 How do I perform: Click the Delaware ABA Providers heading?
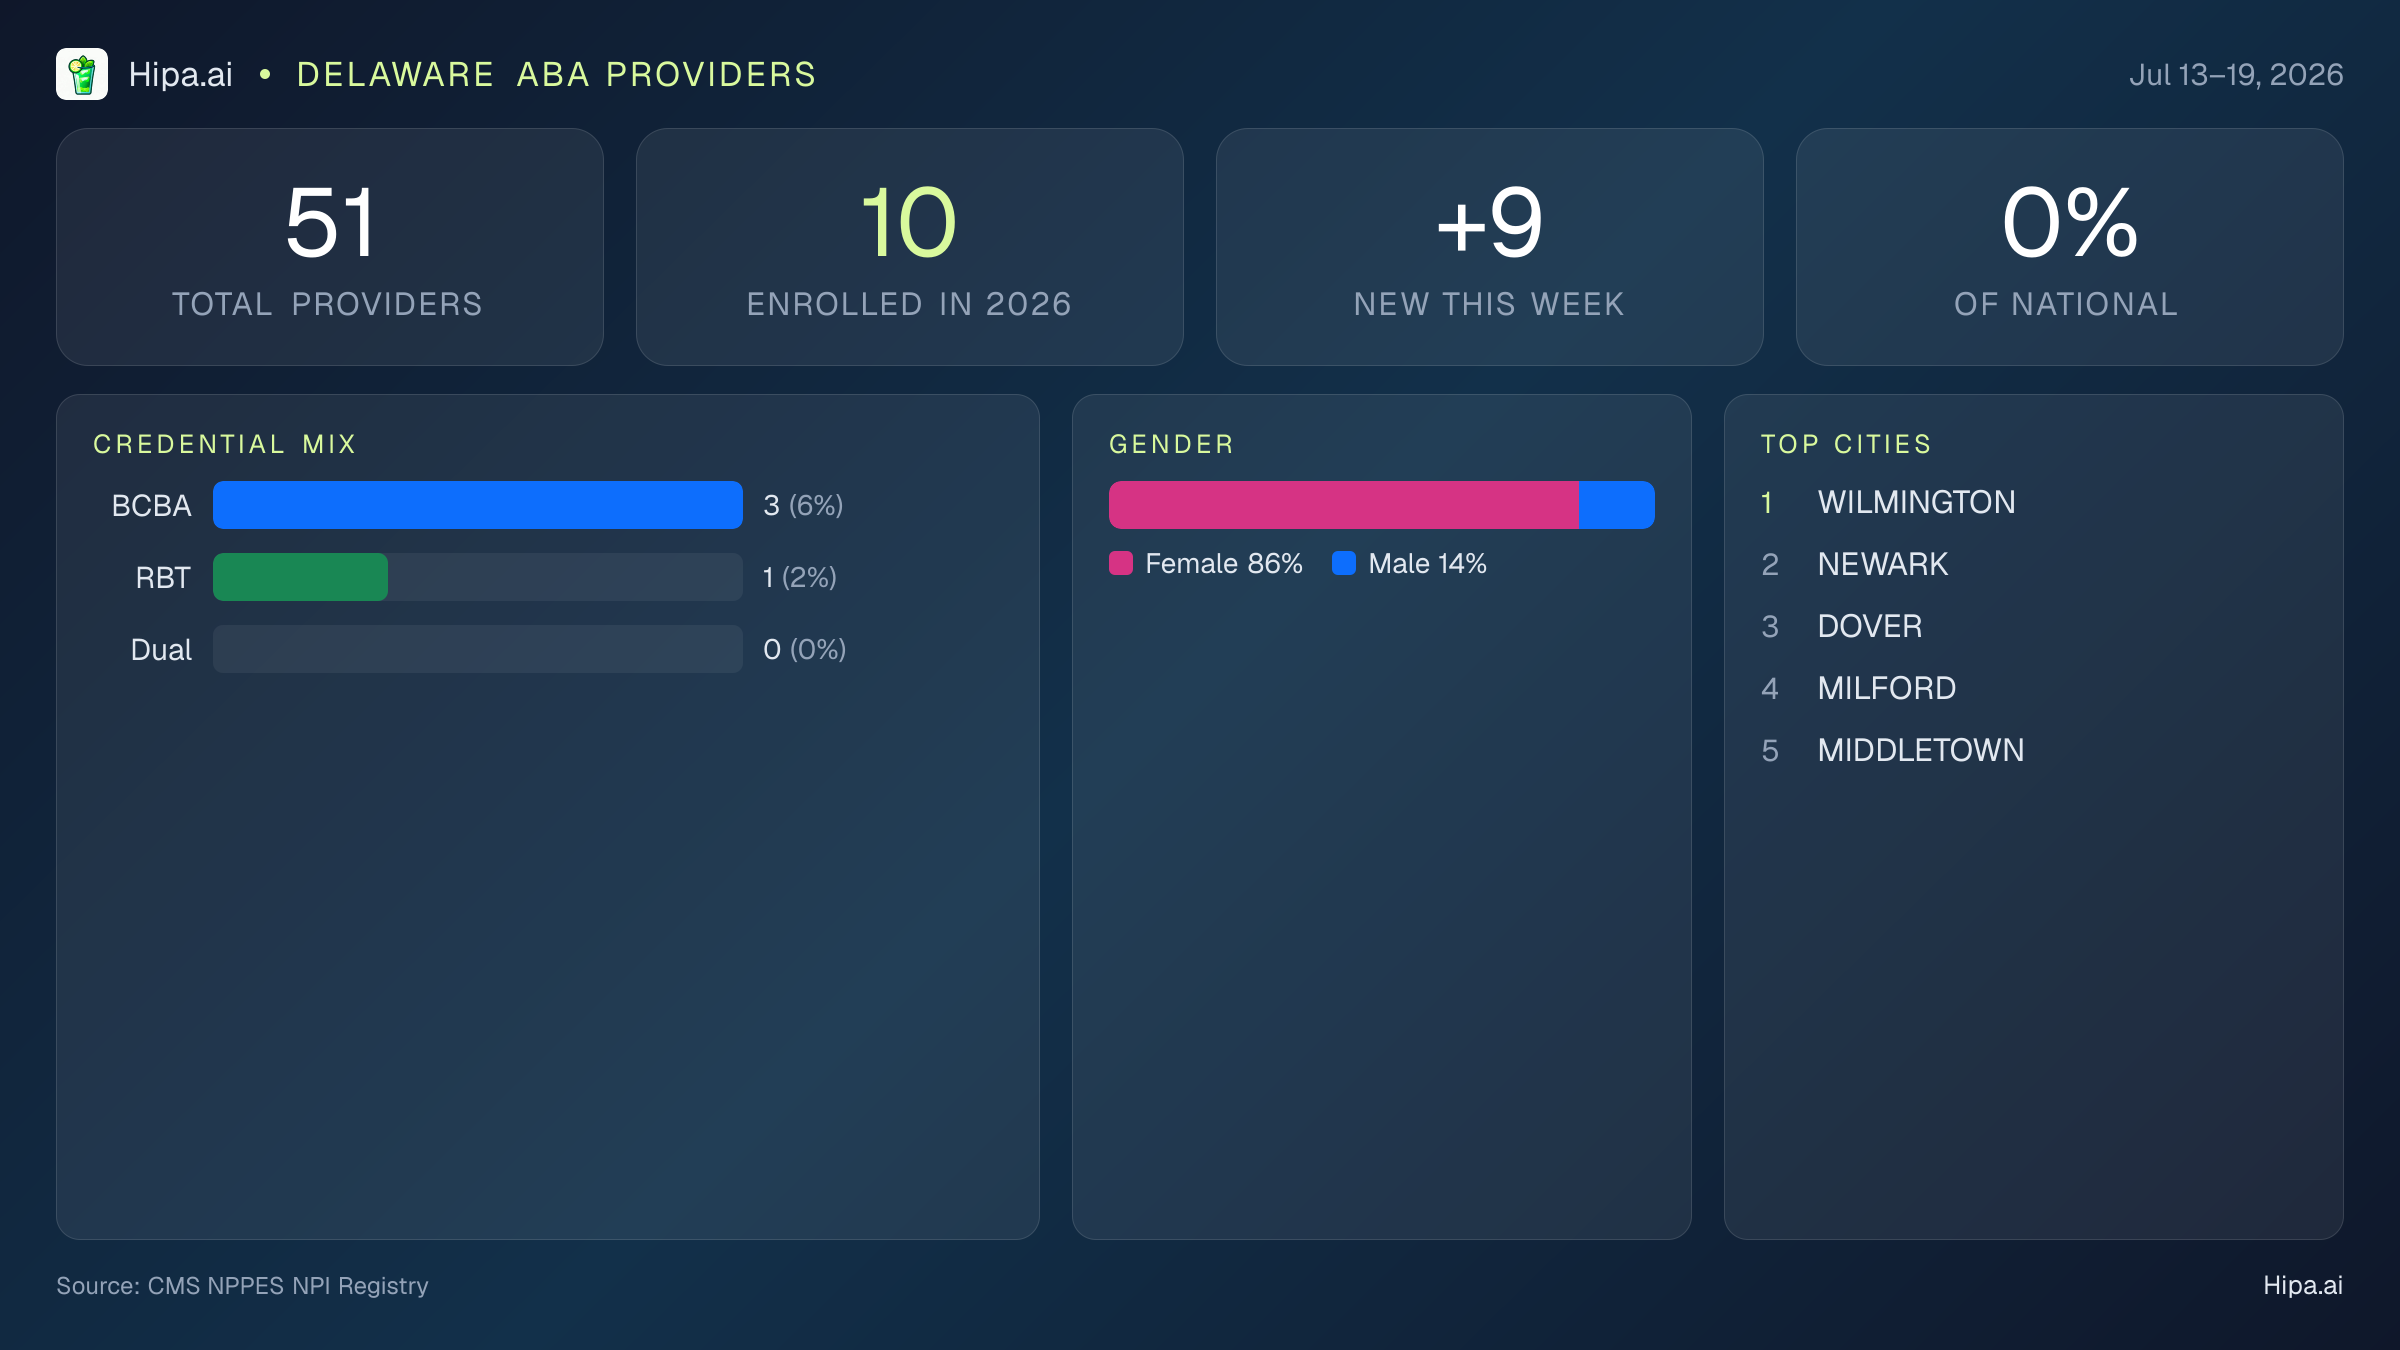pos(556,75)
